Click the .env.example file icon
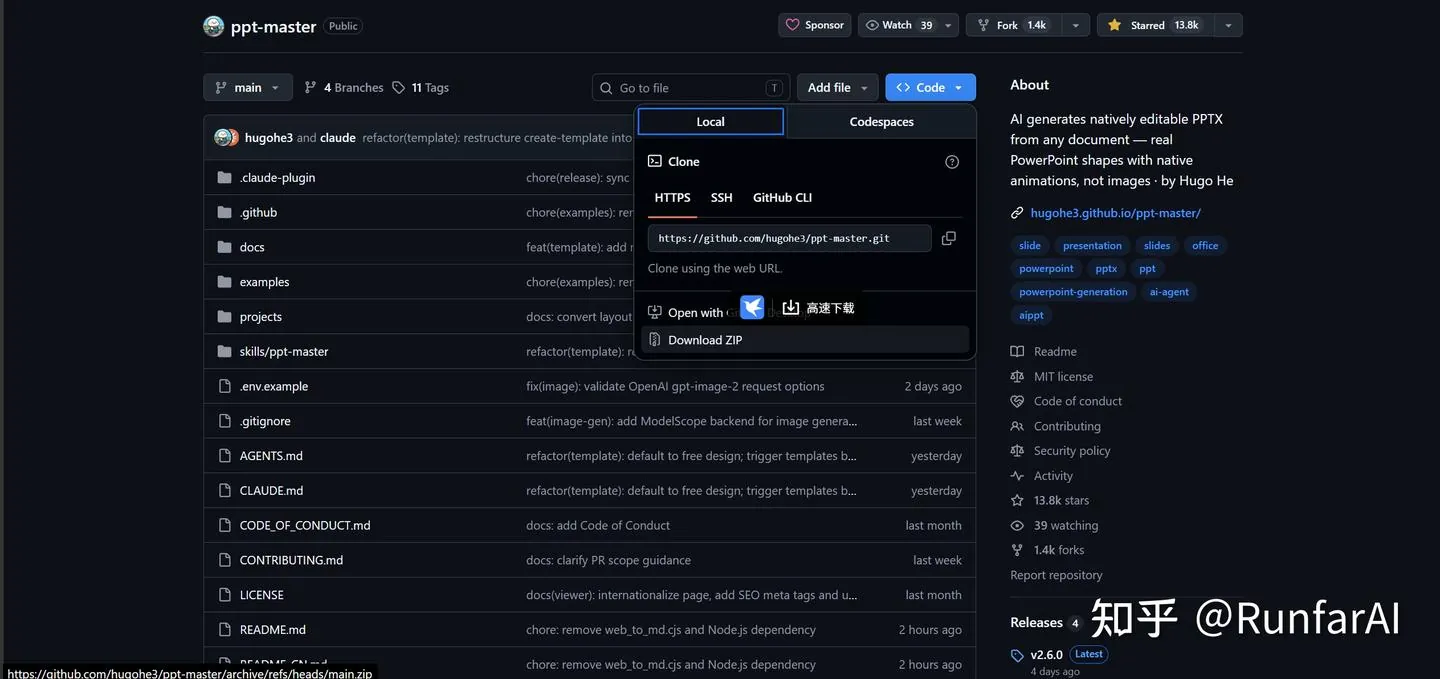The image size is (1440, 679). pos(224,386)
